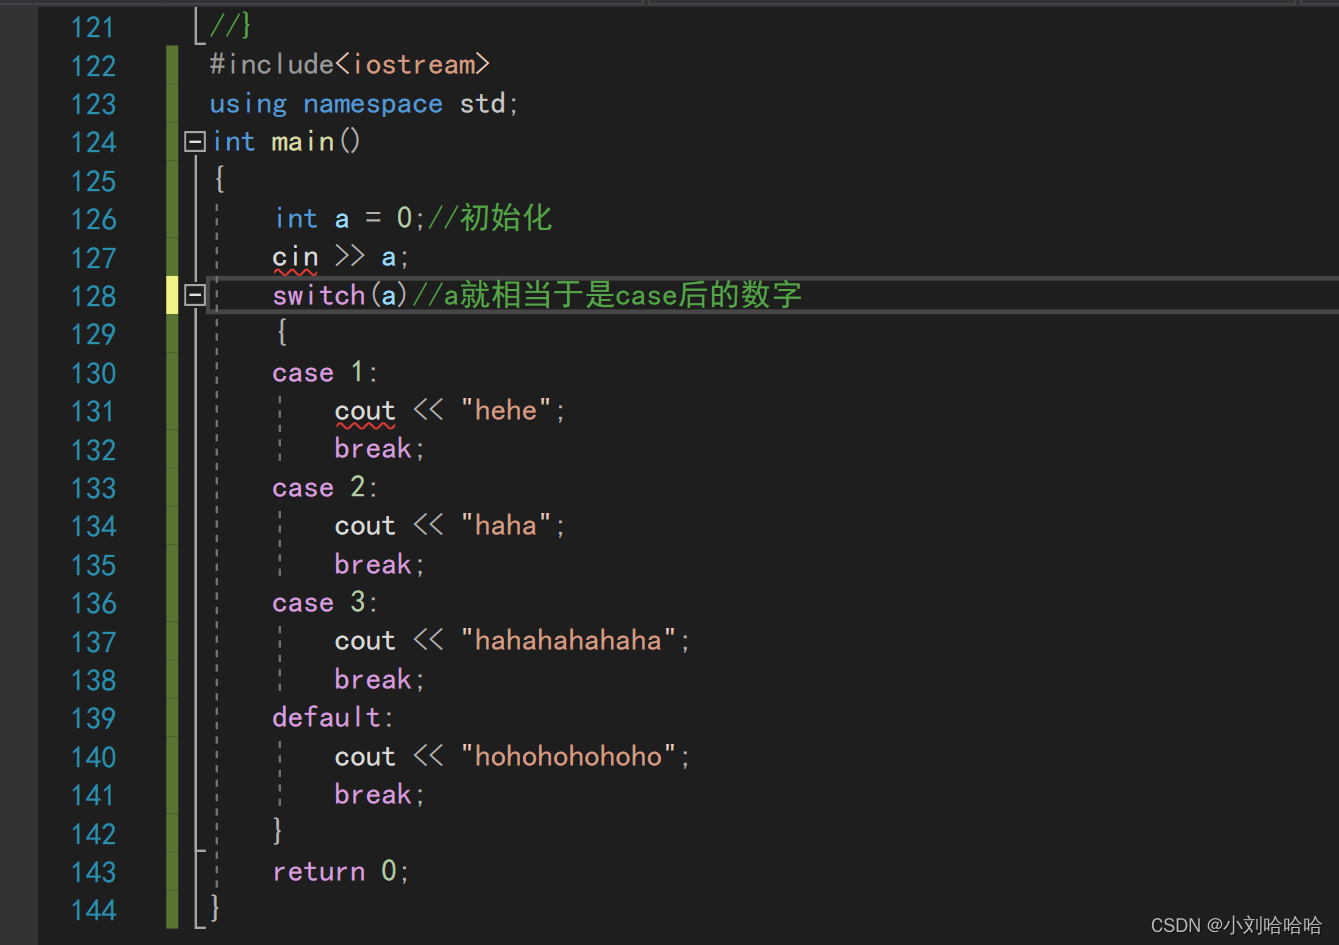Click line number 128
1339x945 pixels.
[x=93, y=296]
